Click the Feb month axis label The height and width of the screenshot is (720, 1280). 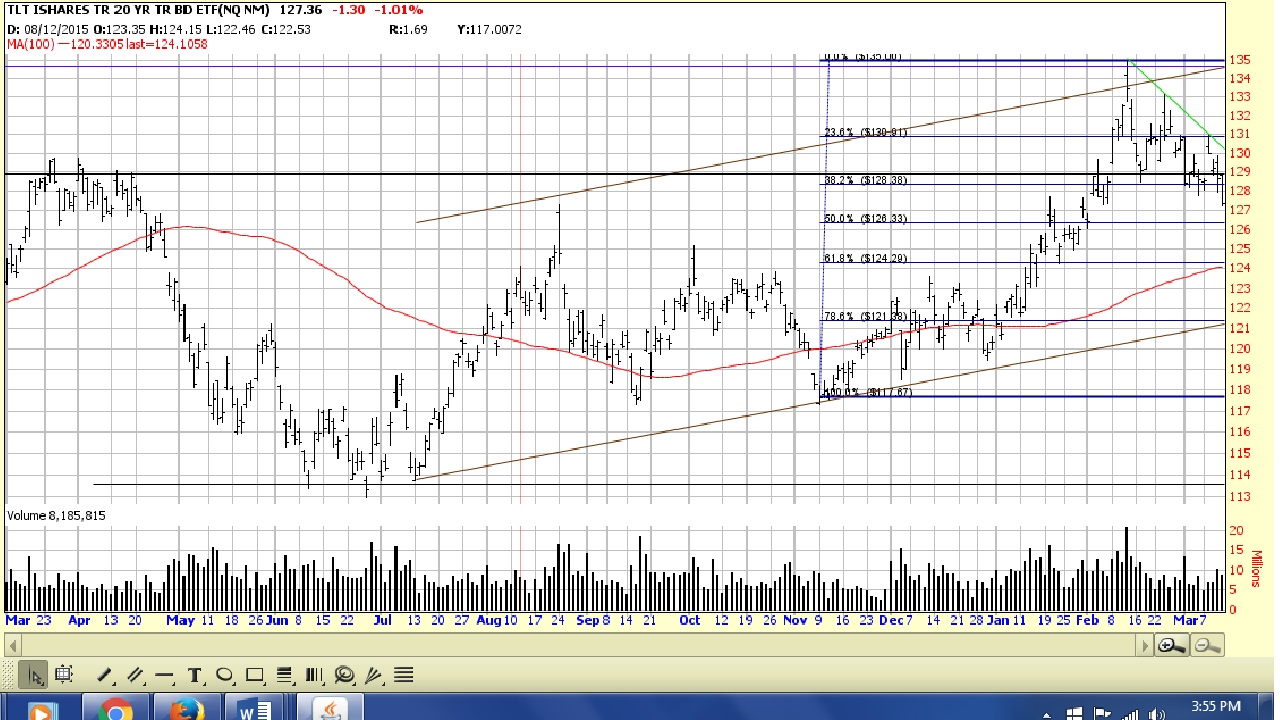click(x=1088, y=620)
